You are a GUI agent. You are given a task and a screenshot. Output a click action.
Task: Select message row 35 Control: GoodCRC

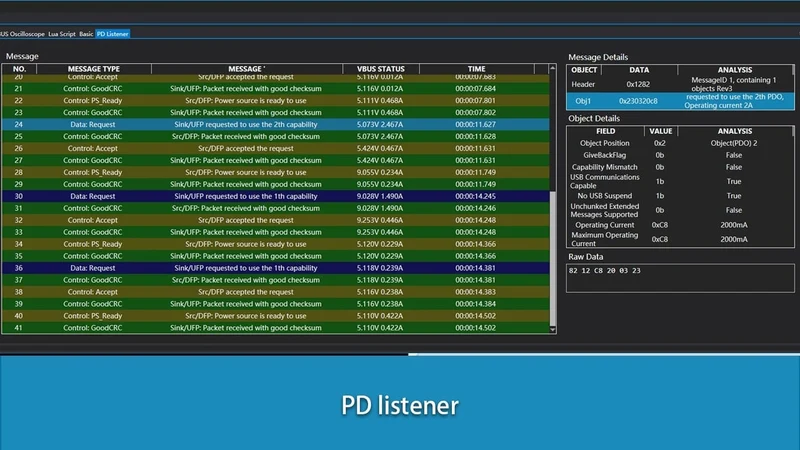point(276,257)
